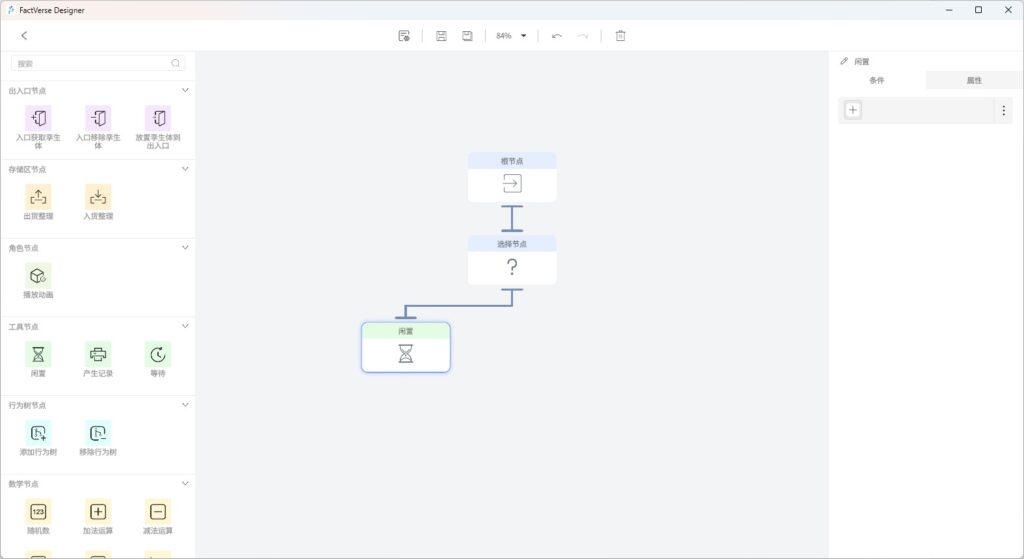
Task: Open the three-dot more options menu
Action: tap(1003, 110)
